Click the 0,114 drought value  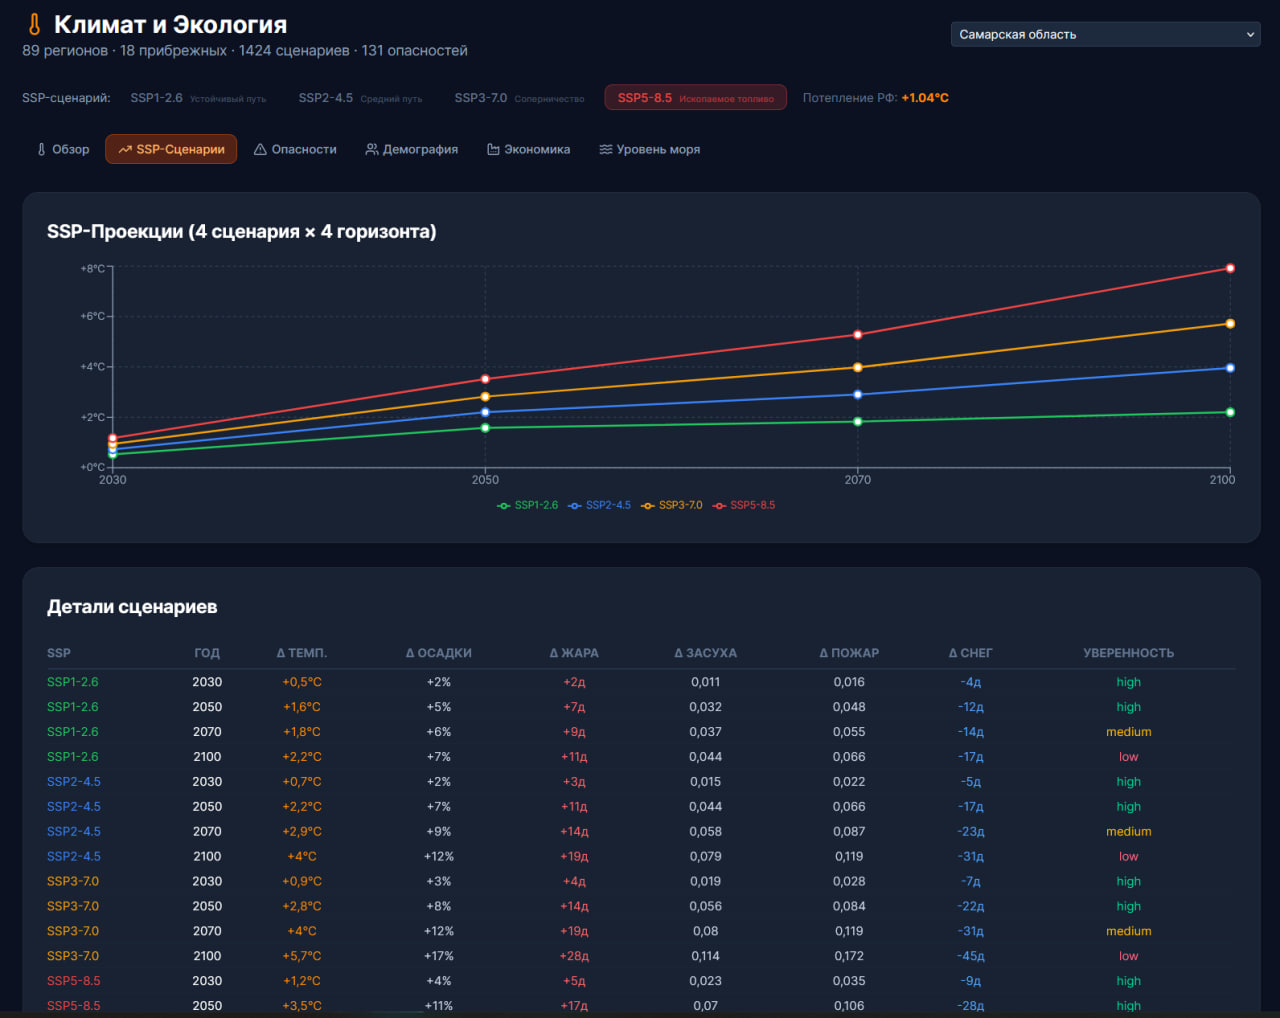pyautogui.click(x=705, y=956)
